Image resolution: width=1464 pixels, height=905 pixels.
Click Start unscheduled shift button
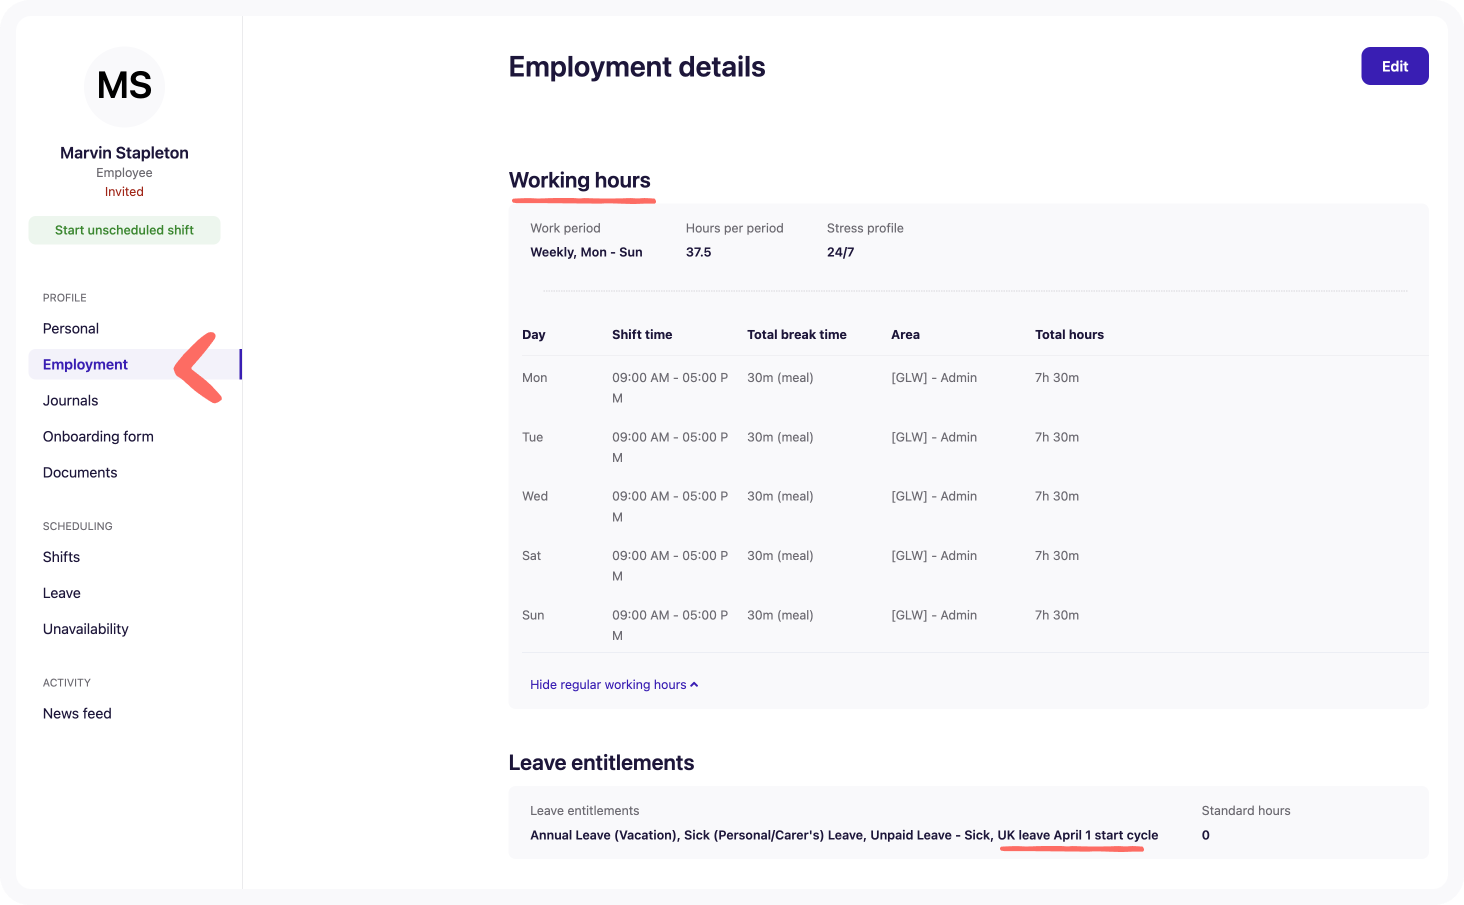click(x=124, y=230)
